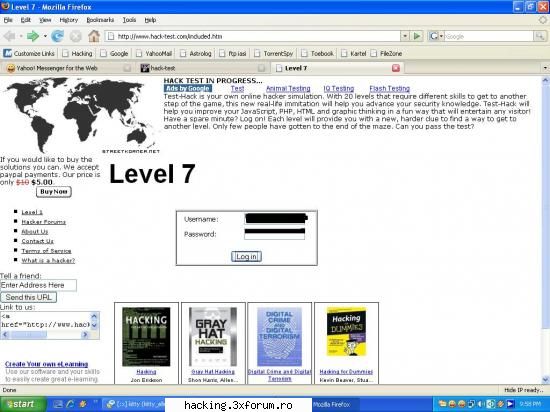Open the Gray Hat Hacking title link
The height and width of the screenshot is (412, 550).
point(213,372)
